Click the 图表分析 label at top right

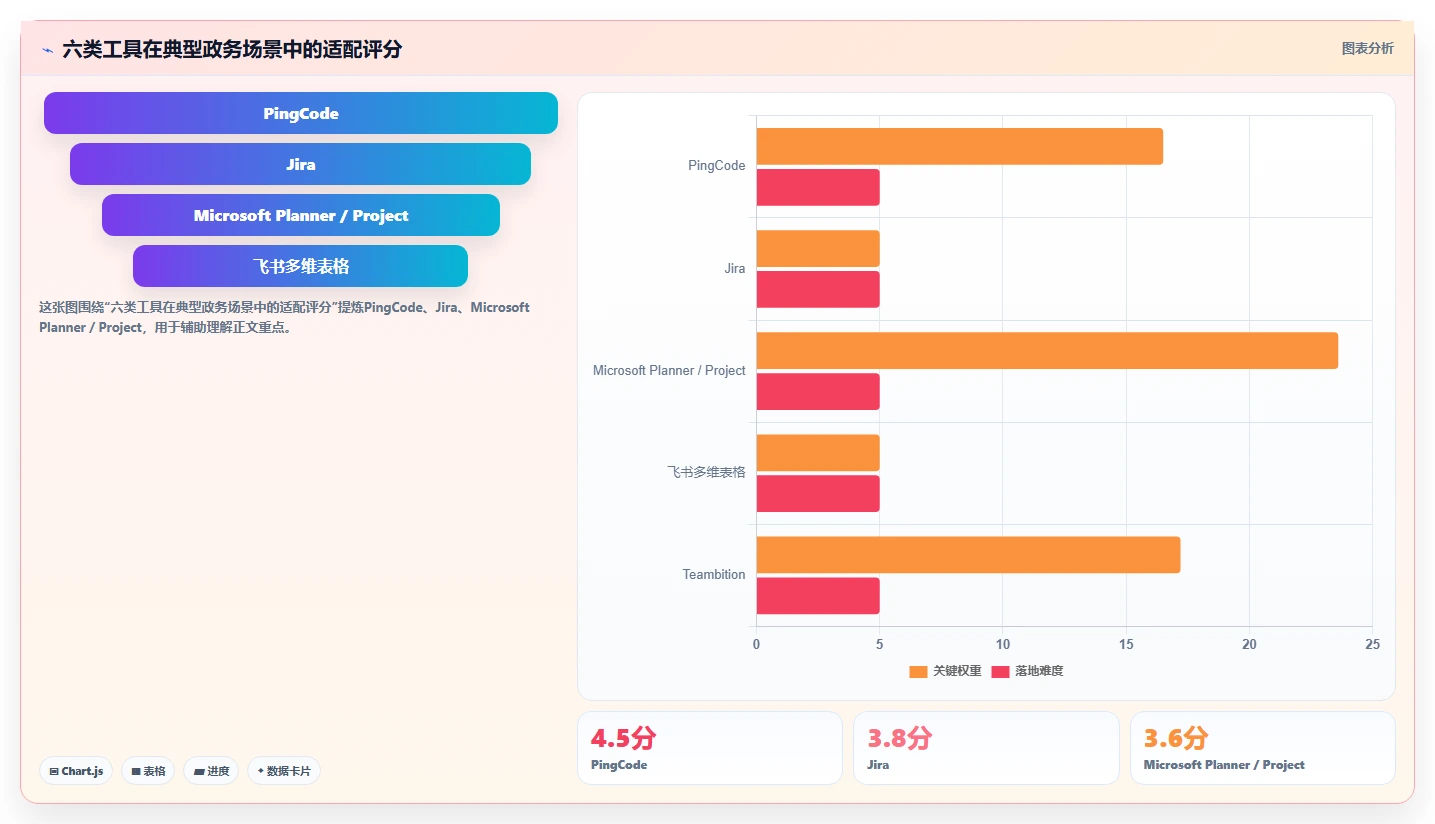click(1367, 48)
